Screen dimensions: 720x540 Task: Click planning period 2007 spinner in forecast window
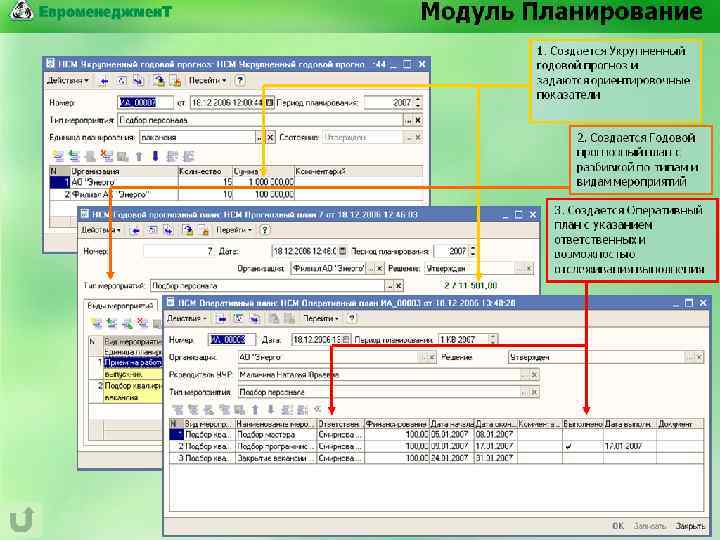(417, 102)
